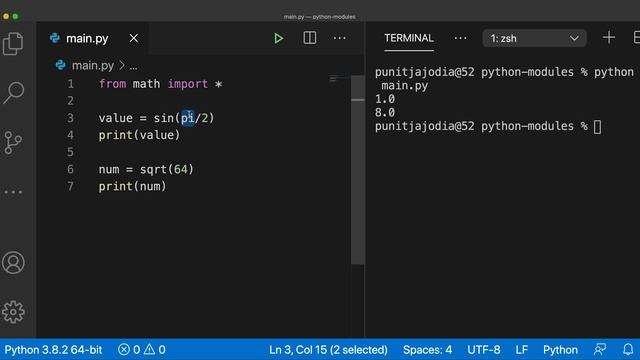The image size is (640, 360).
Task: Run Python file with green play icon
Action: (x=278, y=38)
